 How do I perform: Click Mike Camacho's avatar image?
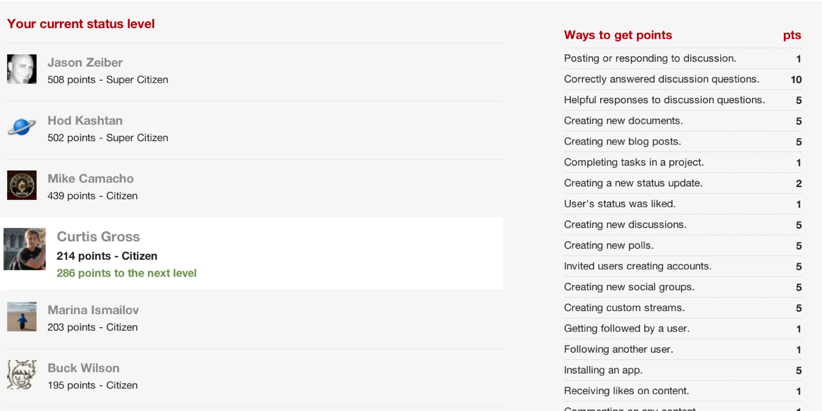pos(22,185)
